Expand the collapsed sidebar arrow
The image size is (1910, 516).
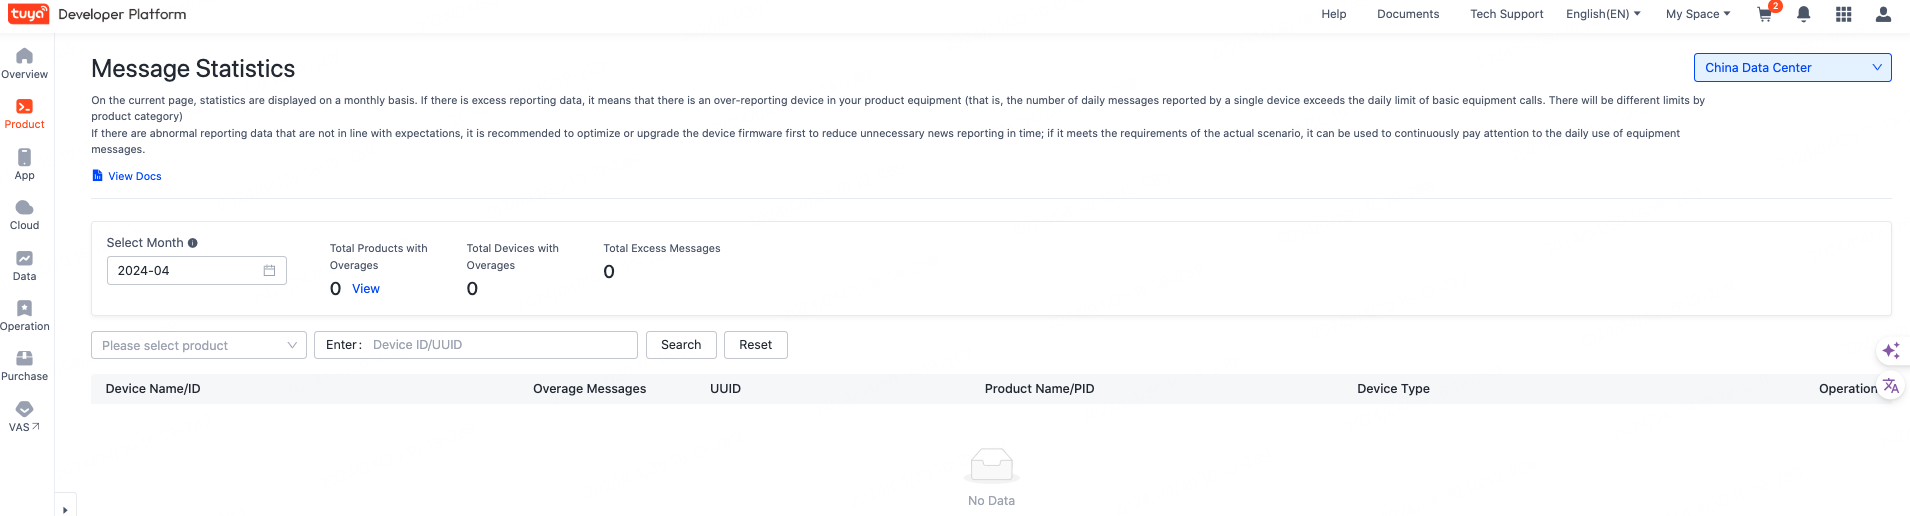click(x=65, y=509)
